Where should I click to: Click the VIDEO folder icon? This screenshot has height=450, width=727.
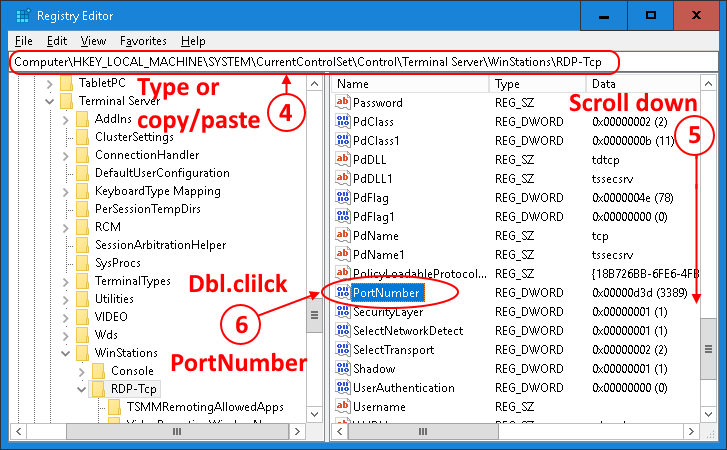[x=83, y=317]
